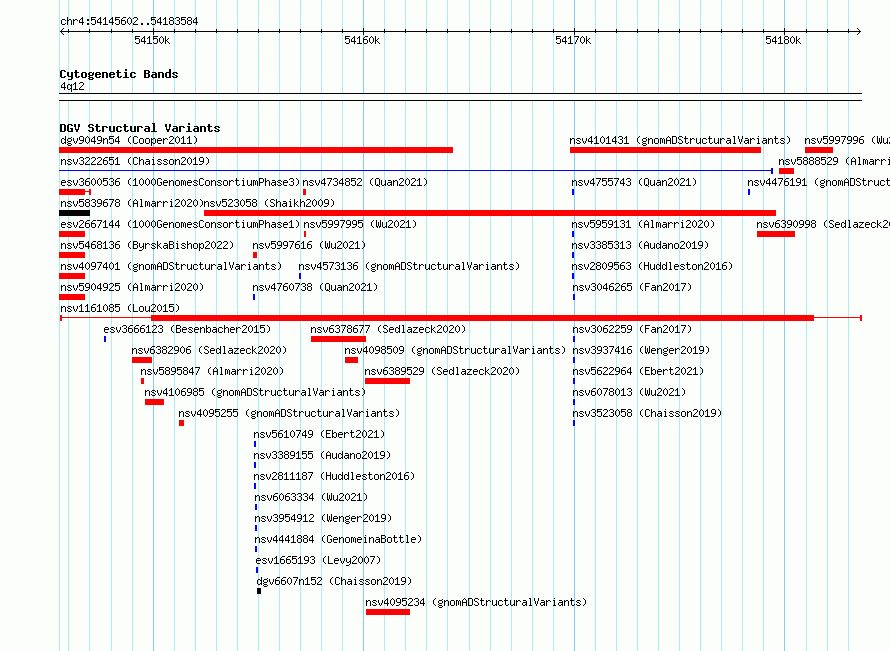Click nsv6078013 (Wu2021) label
The height and width of the screenshot is (651, 890).
click(x=629, y=392)
